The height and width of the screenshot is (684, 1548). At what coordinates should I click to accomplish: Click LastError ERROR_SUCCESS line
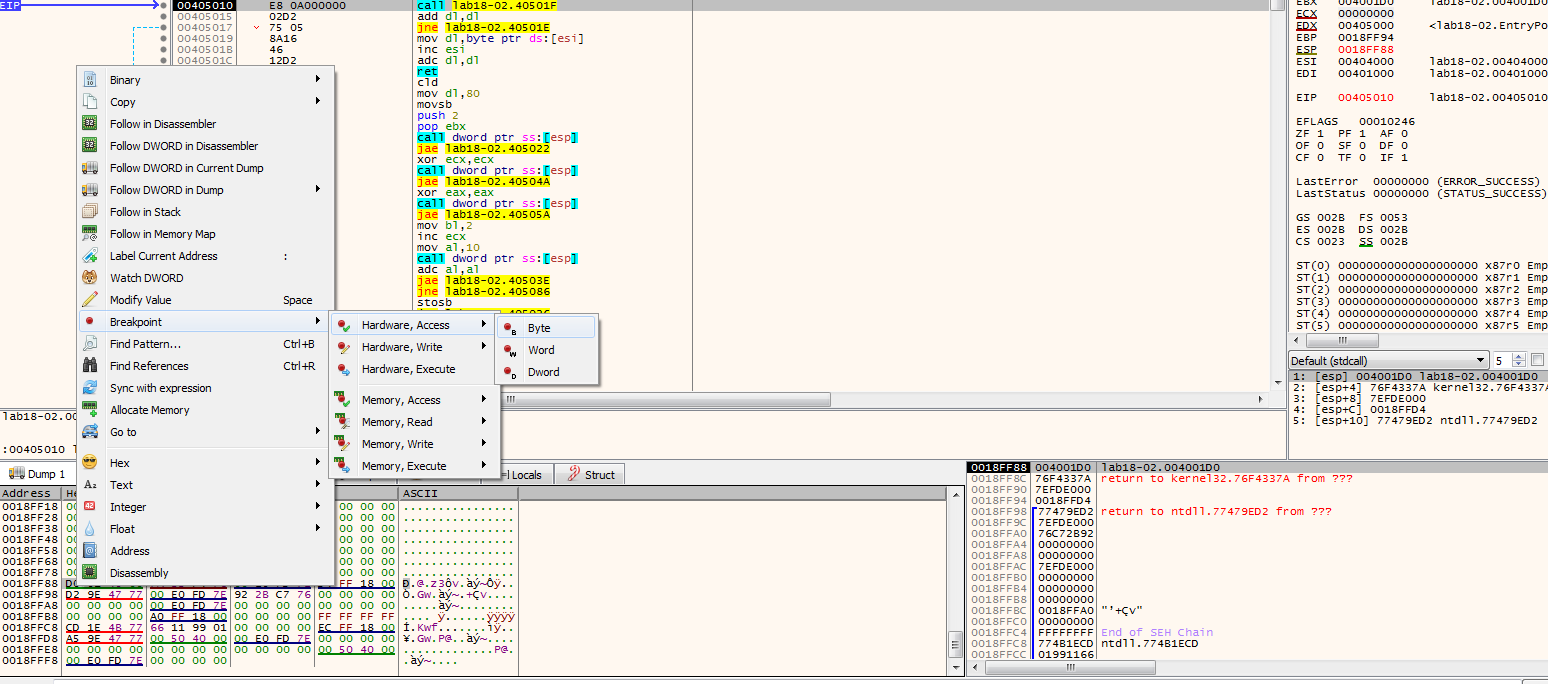(x=1420, y=181)
